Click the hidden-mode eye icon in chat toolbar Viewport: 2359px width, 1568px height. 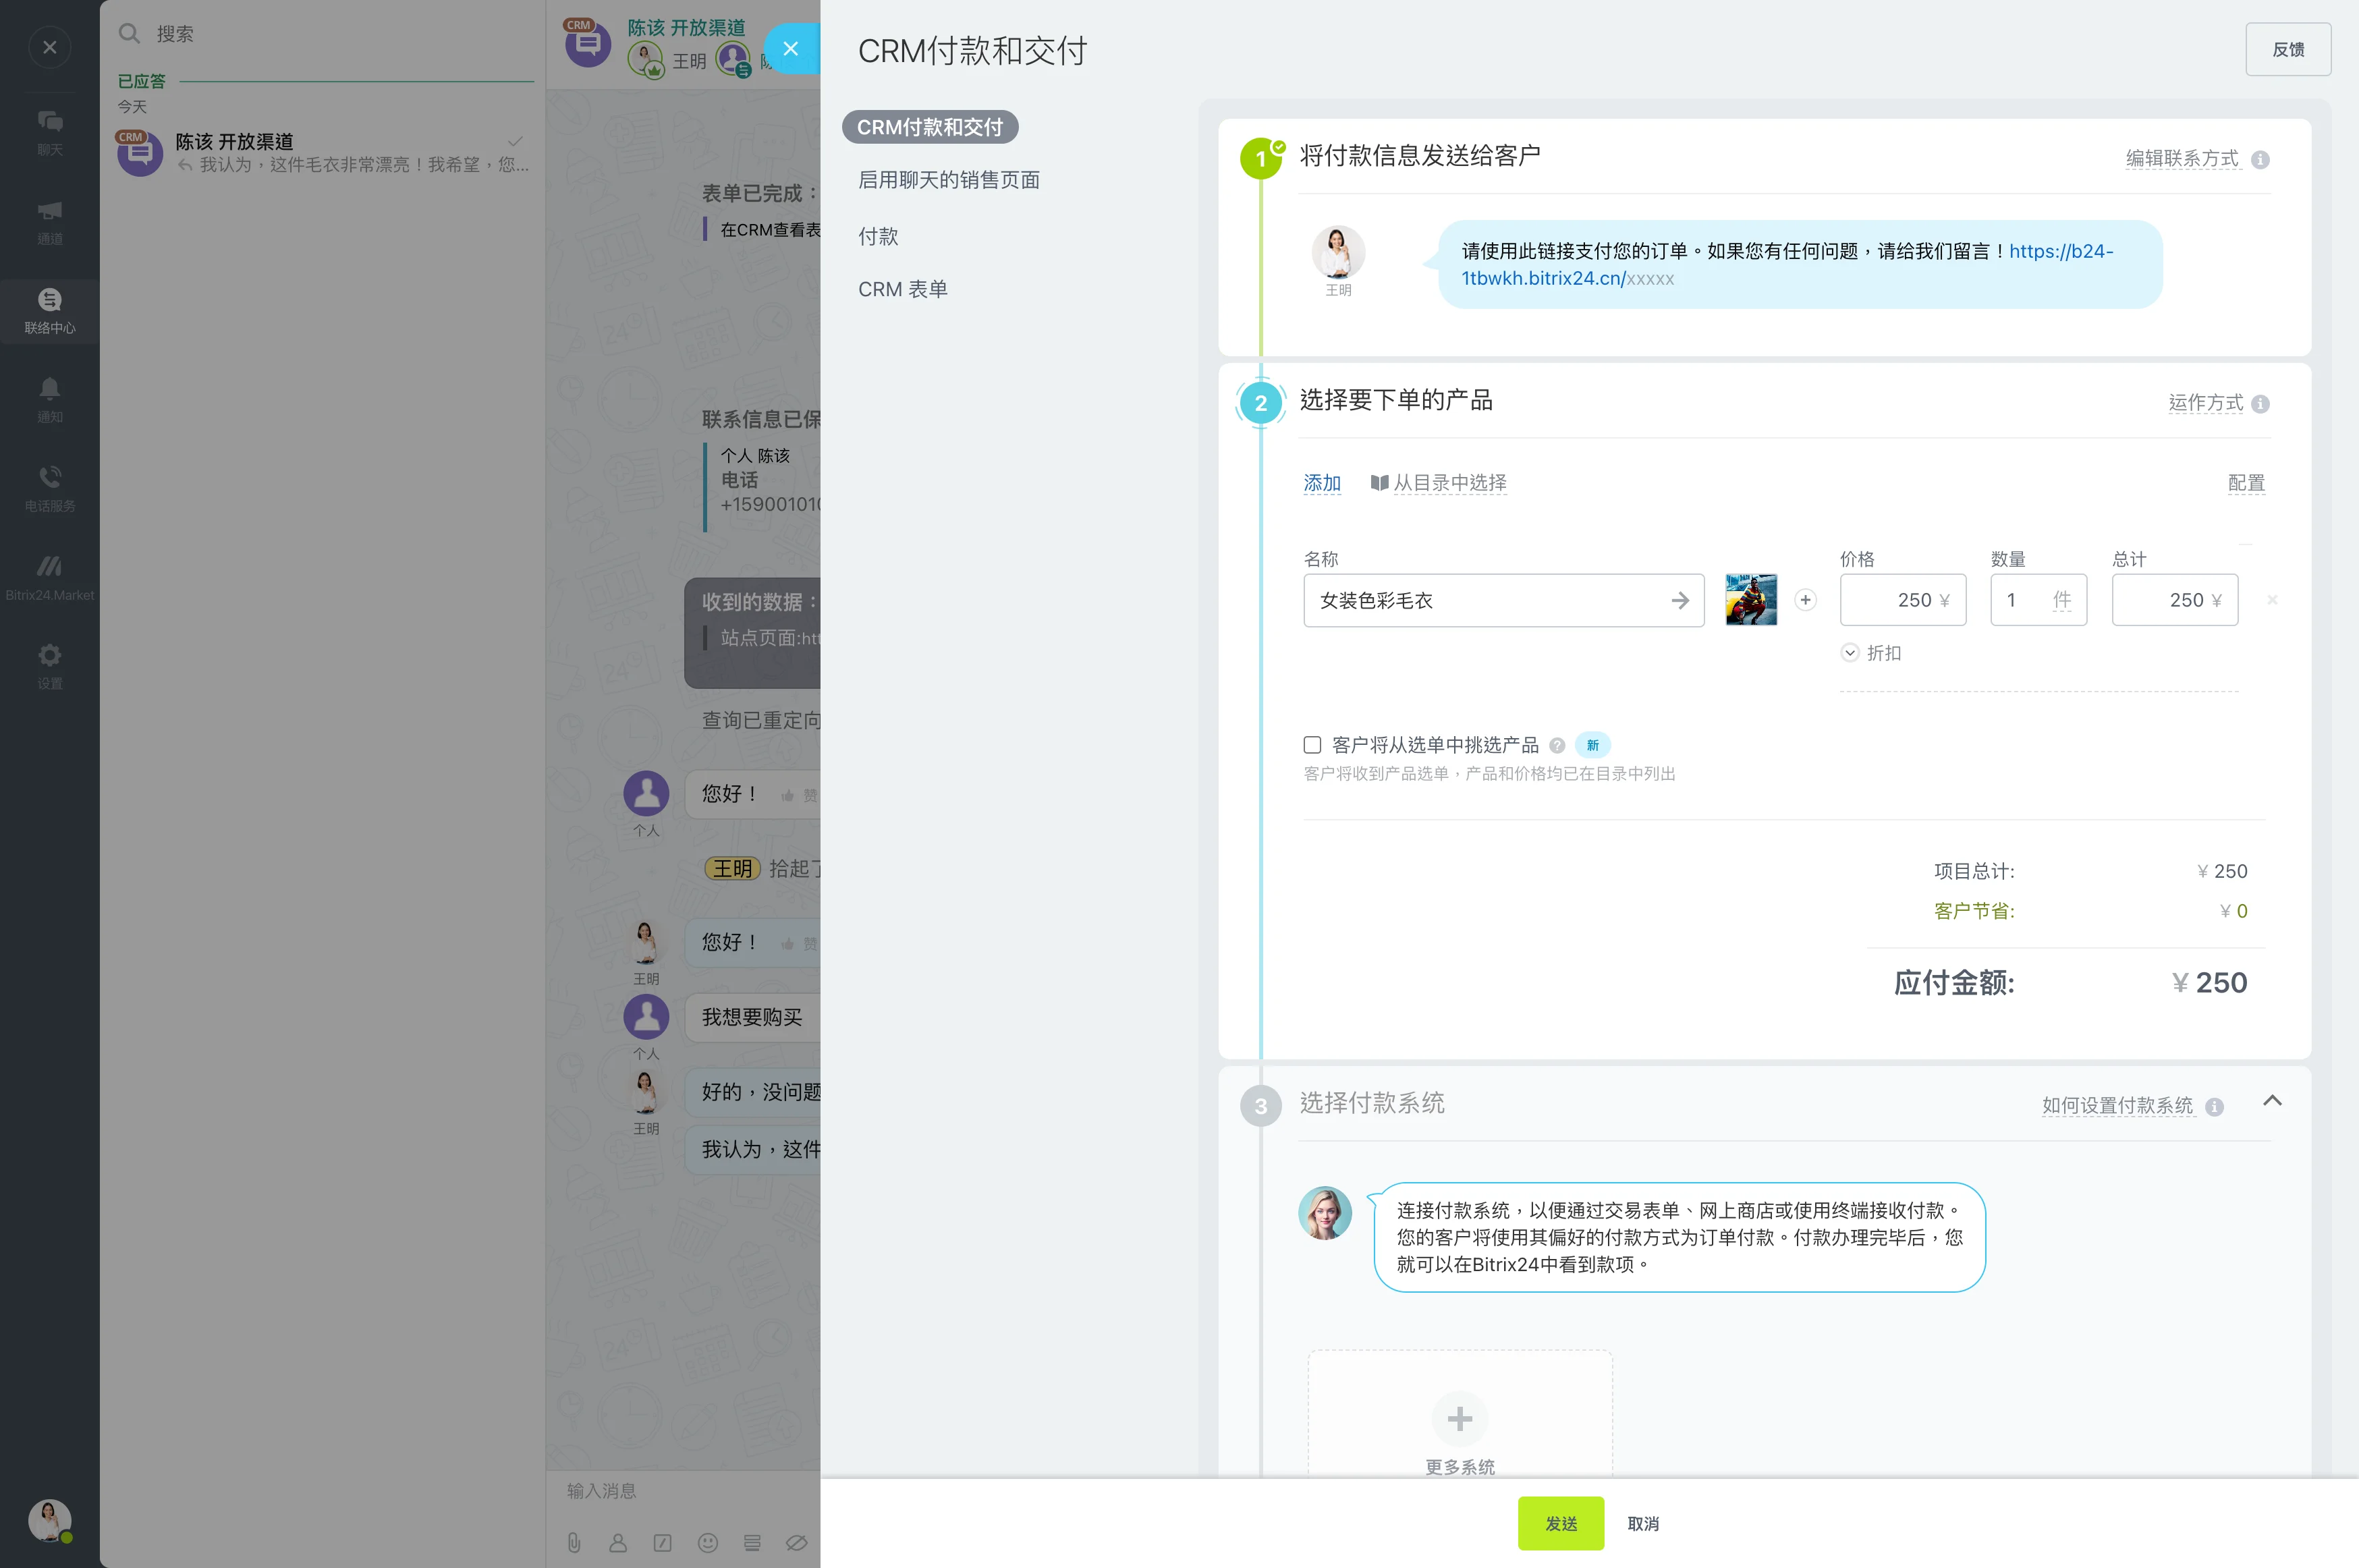pos(796,1542)
